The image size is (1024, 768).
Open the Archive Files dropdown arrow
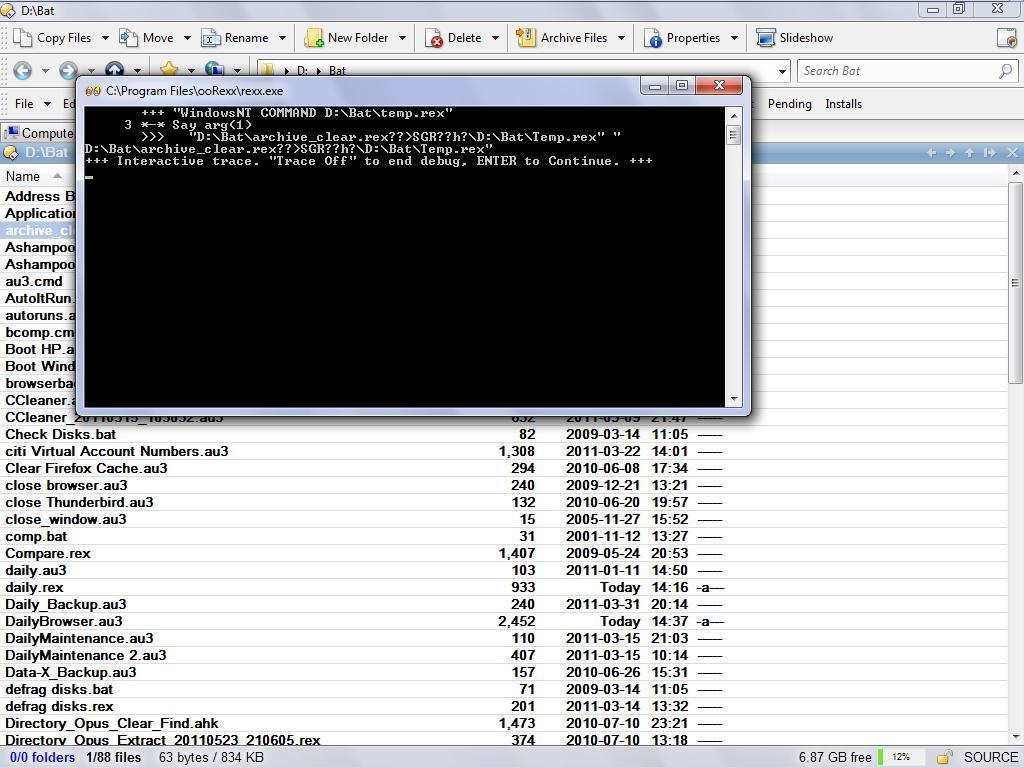click(621, 38)
